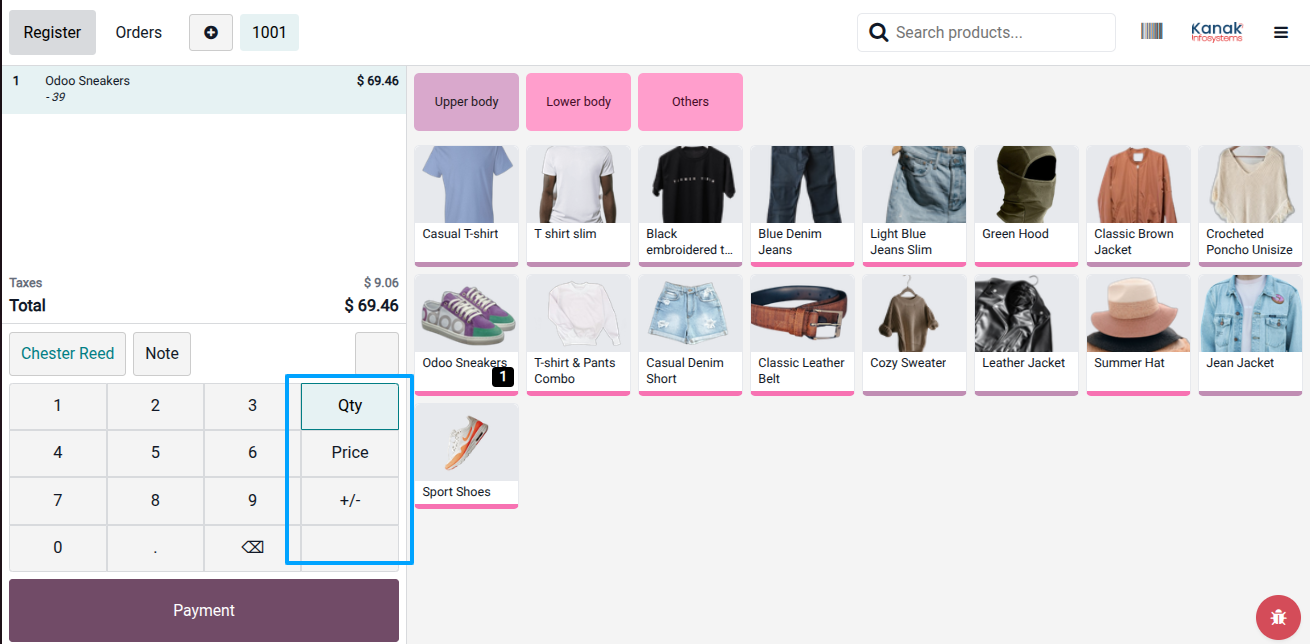
Task: Add another Odoo Sneakers product card
Action: click(467, 335)
